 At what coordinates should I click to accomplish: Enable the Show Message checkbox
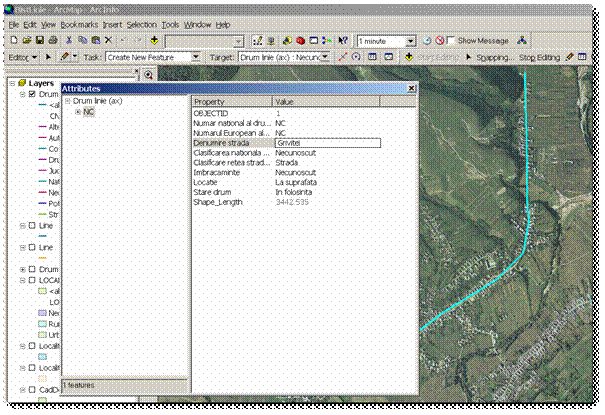click(451, 41)
